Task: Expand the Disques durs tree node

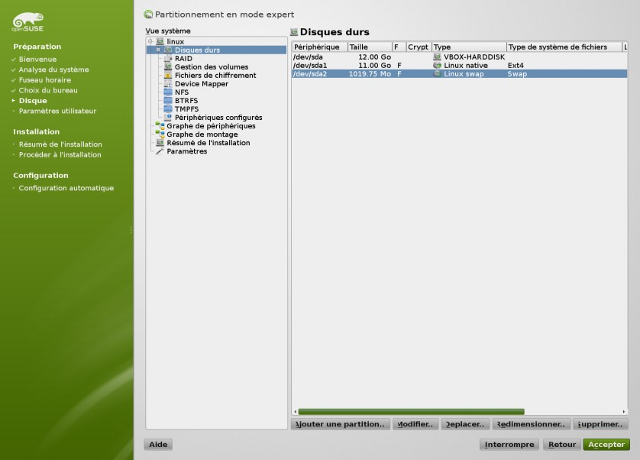Action: point(158,50)
